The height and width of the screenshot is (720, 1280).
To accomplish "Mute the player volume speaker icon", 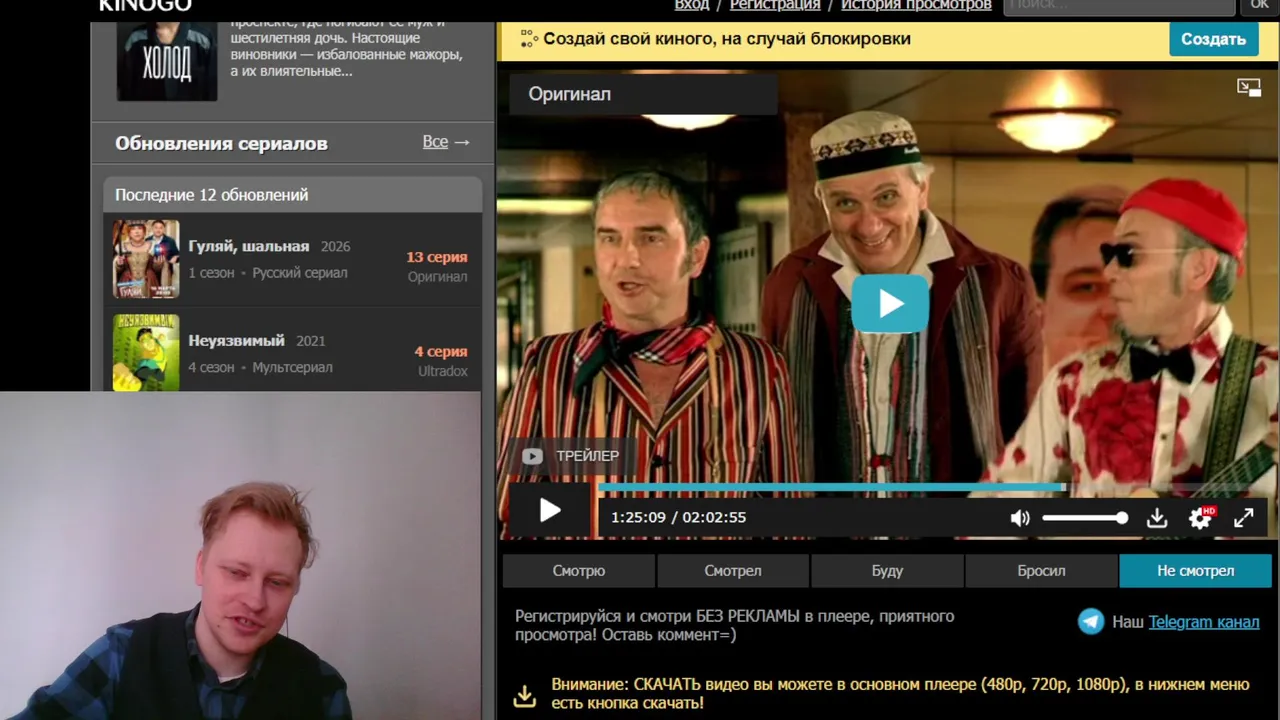I will click(1020, 518).
